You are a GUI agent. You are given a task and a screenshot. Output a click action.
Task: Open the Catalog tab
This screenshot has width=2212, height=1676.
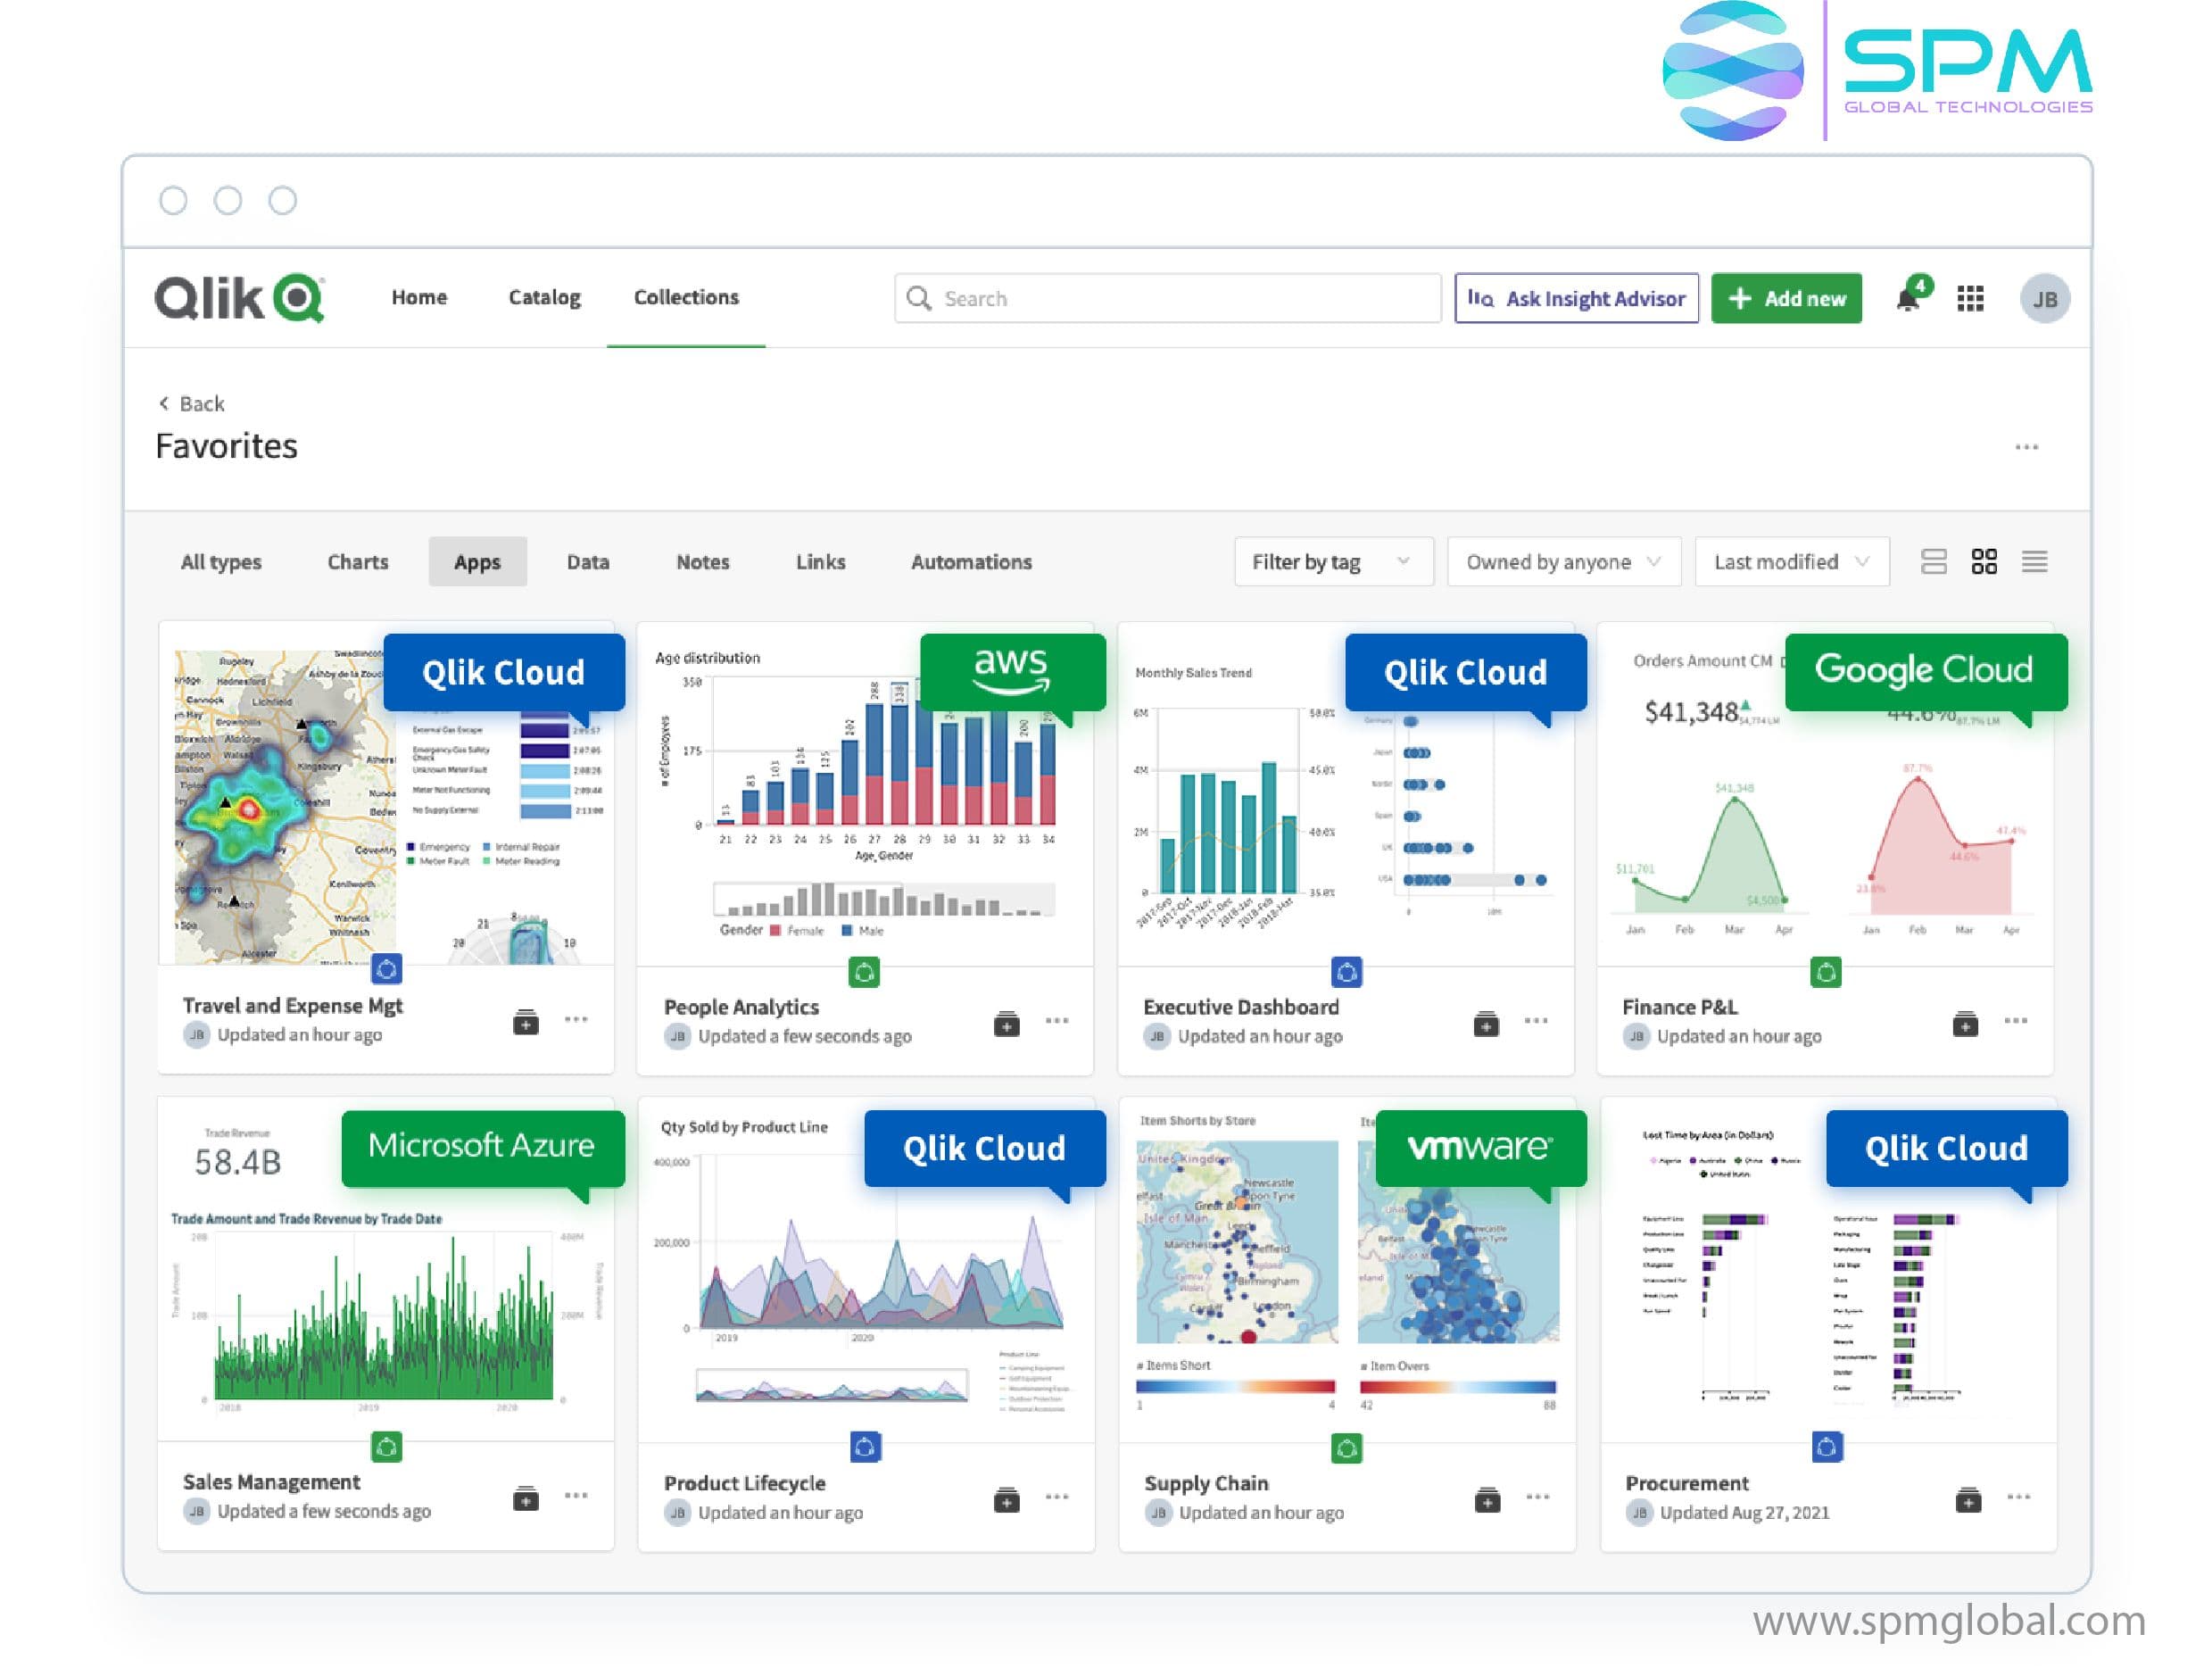coord(544,297)
